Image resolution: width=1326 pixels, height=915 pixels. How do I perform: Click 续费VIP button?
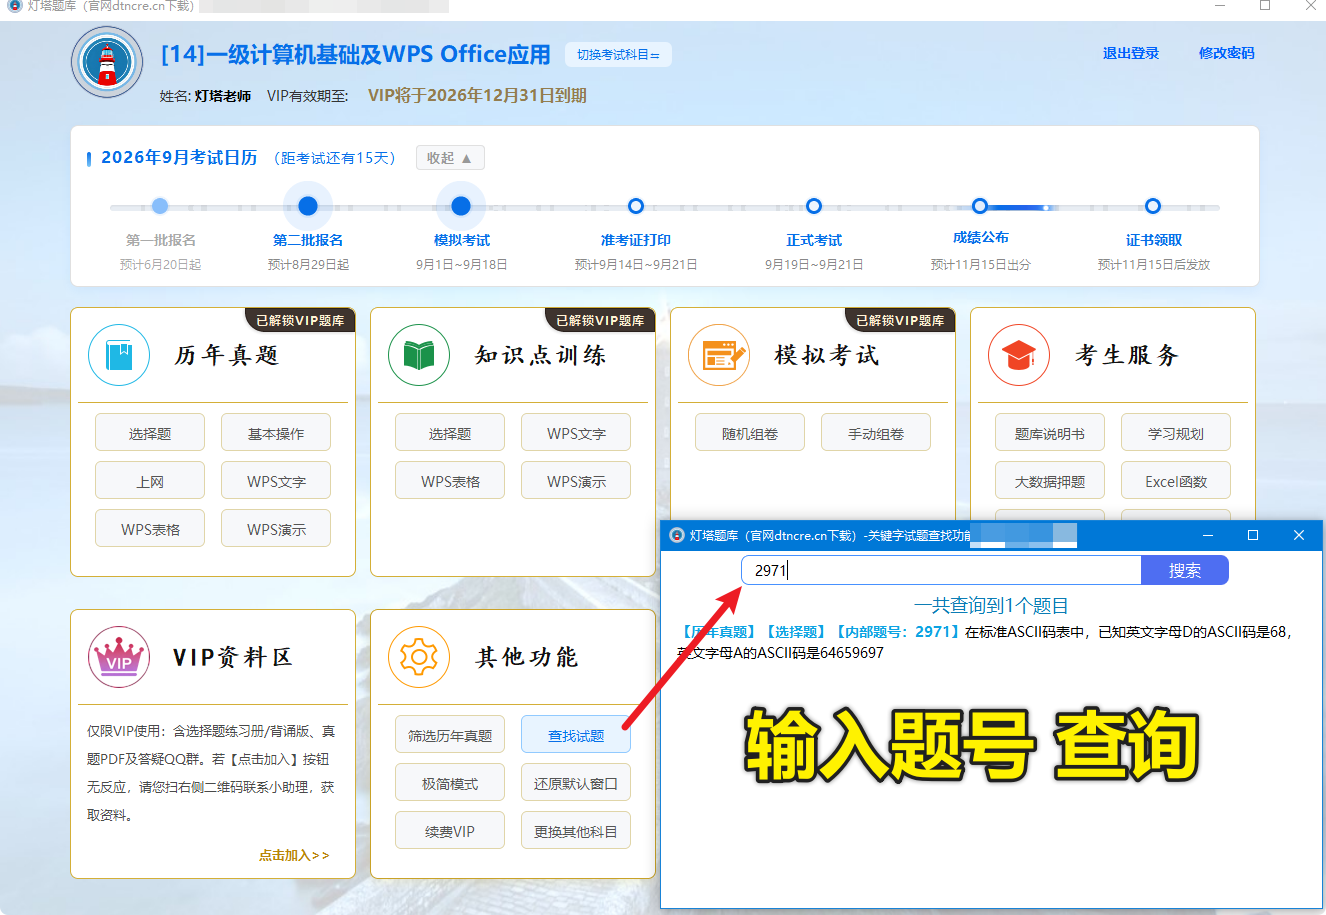click(x=450, y=831)
